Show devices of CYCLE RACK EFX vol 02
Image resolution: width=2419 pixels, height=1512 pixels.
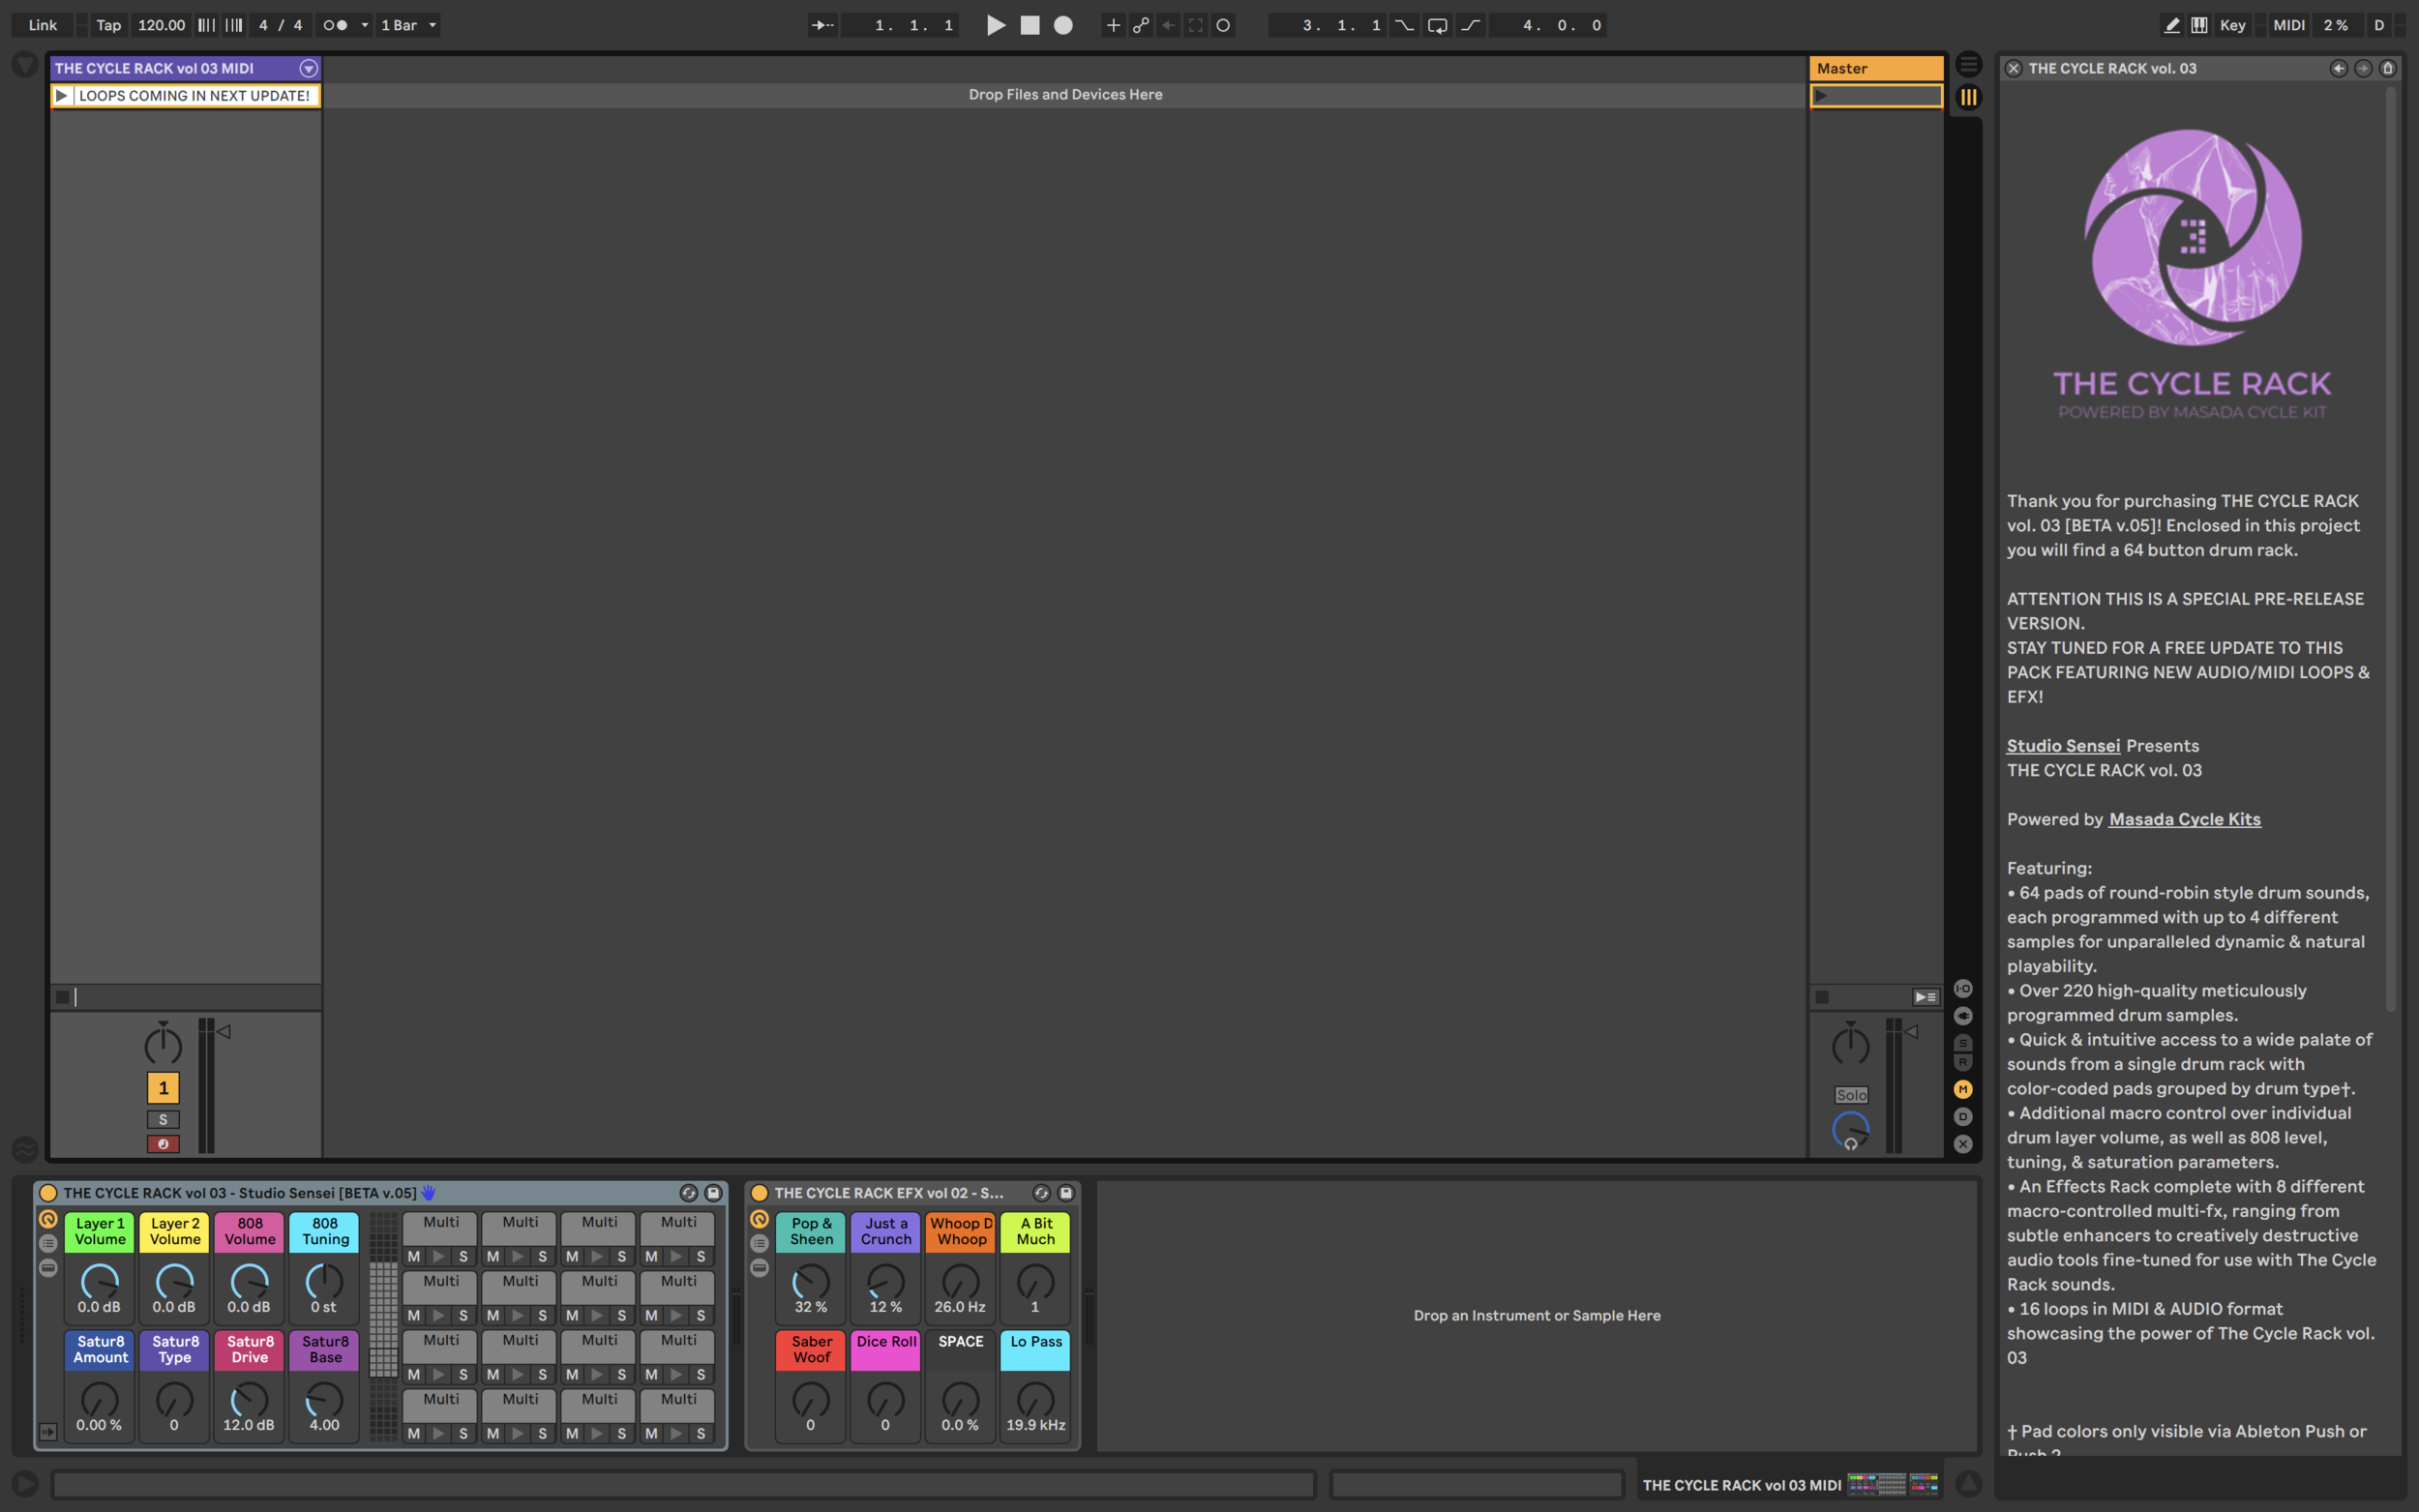click(x=759, y=1267)
